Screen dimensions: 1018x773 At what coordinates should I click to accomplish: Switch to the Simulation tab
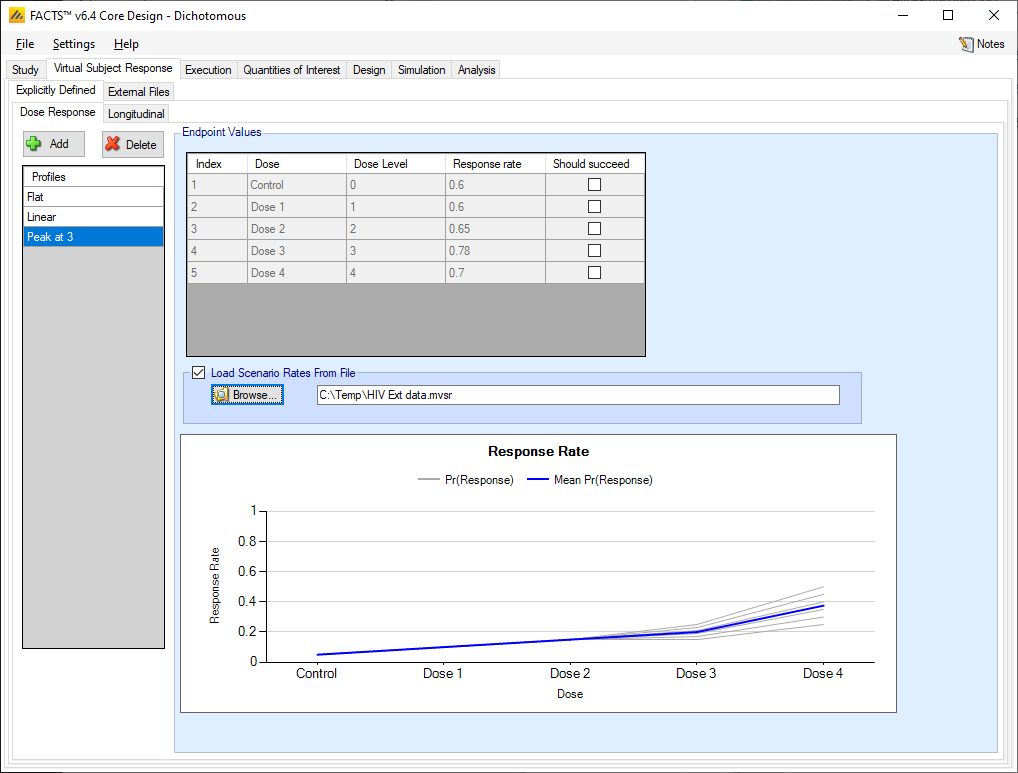click(421, 70)
